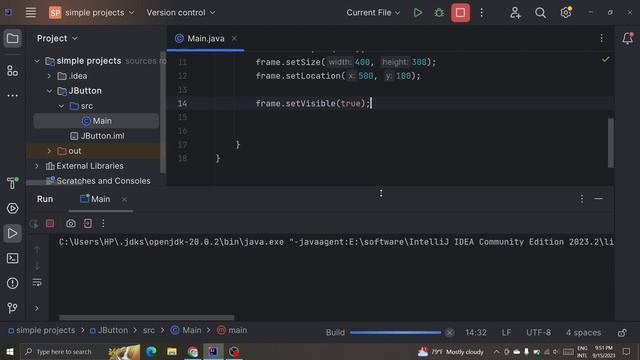Image resolution: width=640 pixels, height=360 pixels.
Task: Change line separator LF
Action: [506, 333]
